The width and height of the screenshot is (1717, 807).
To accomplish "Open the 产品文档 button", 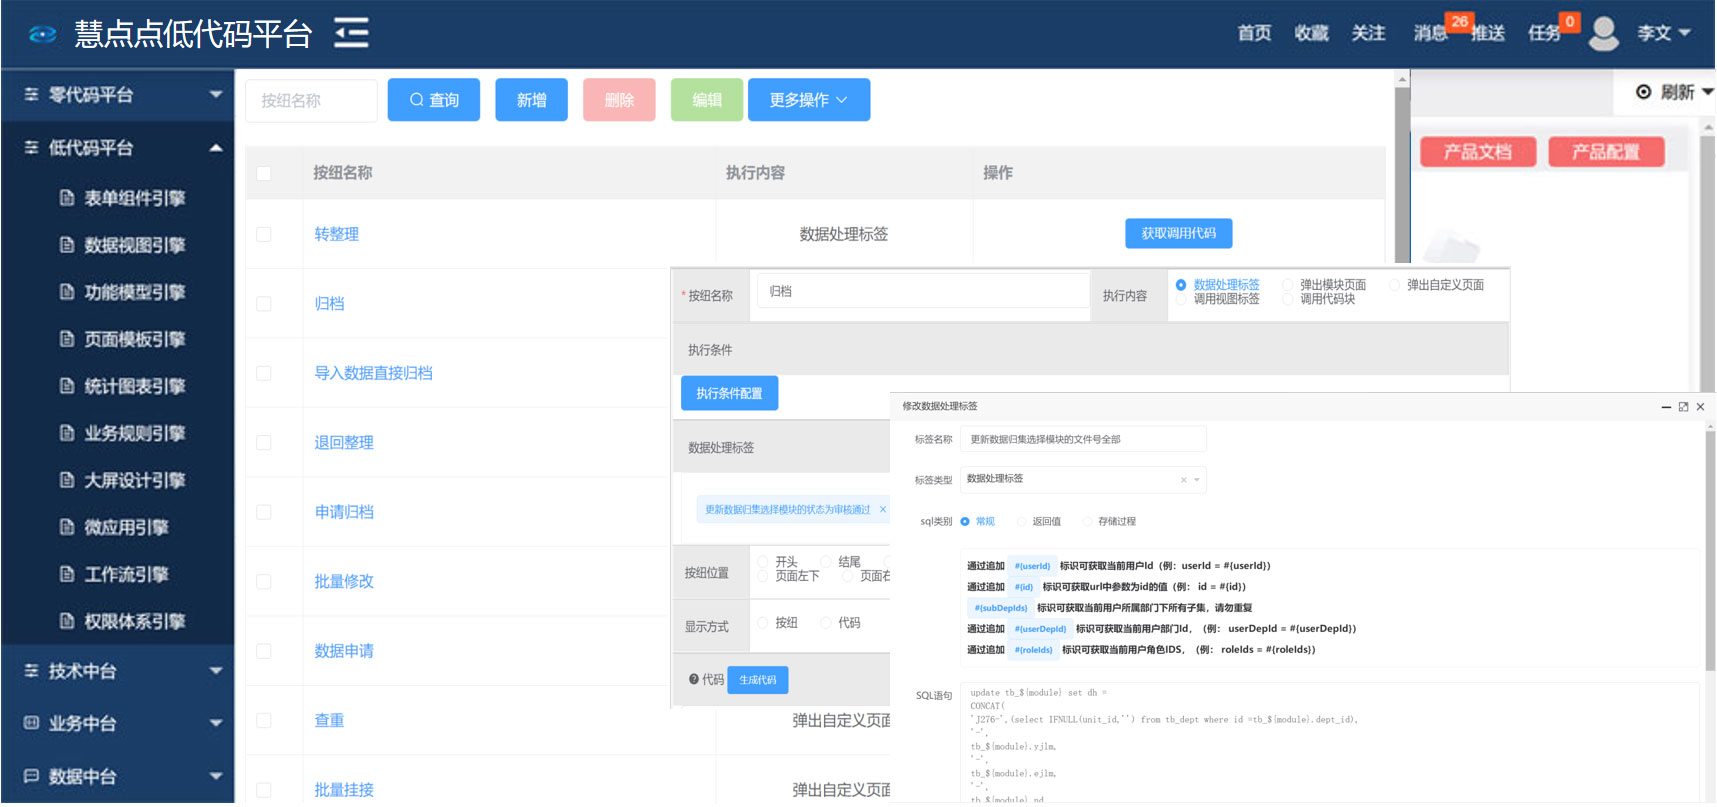I will point(1477,152).
